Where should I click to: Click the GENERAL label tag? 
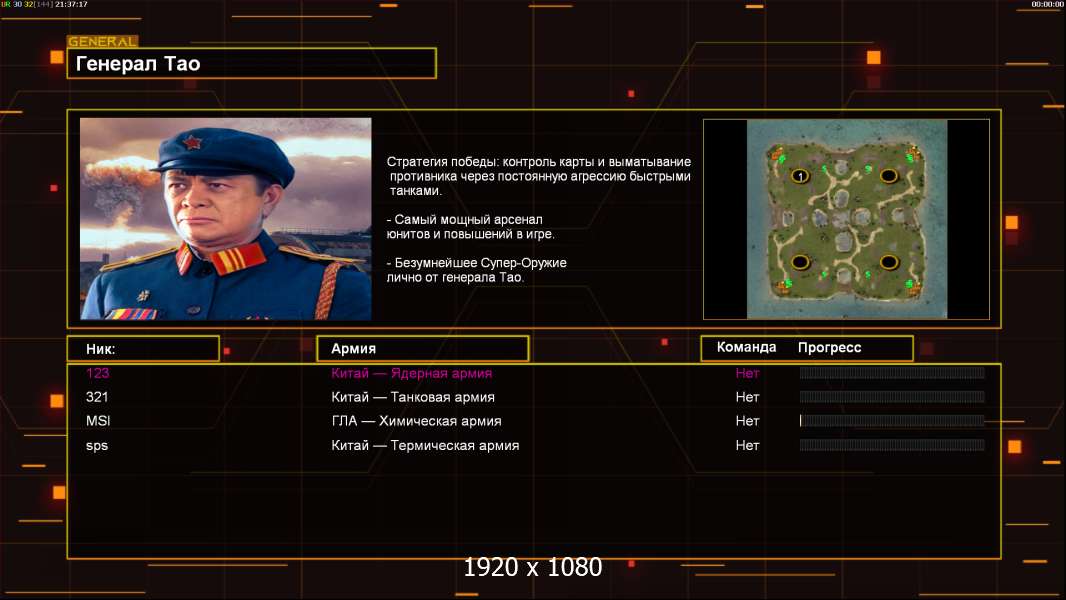point(103,41)
